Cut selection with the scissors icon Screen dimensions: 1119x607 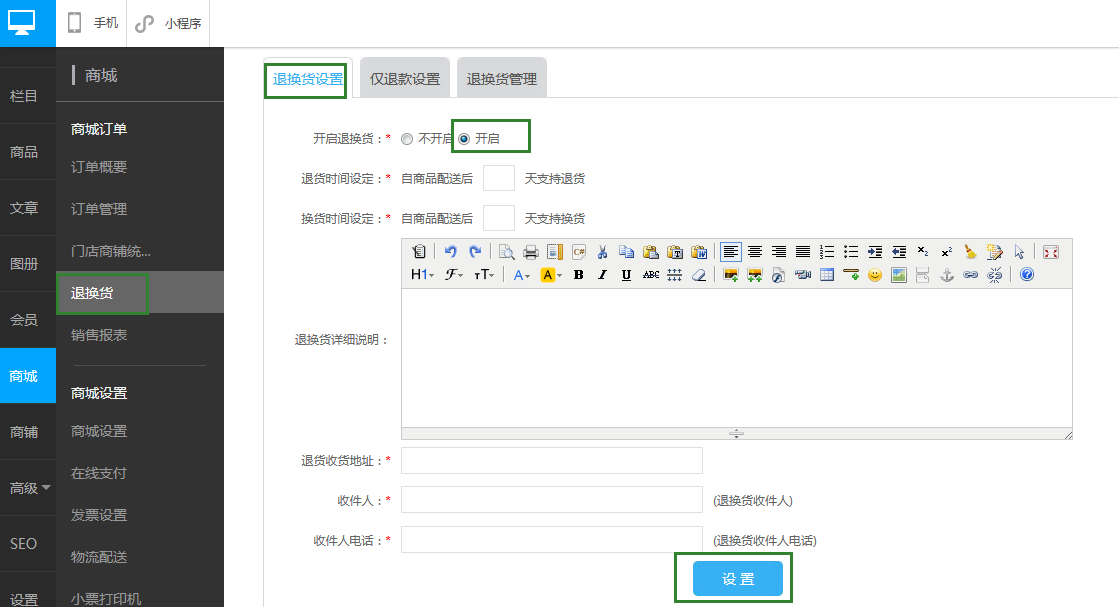pyautogui.click(x=602, y=252)
